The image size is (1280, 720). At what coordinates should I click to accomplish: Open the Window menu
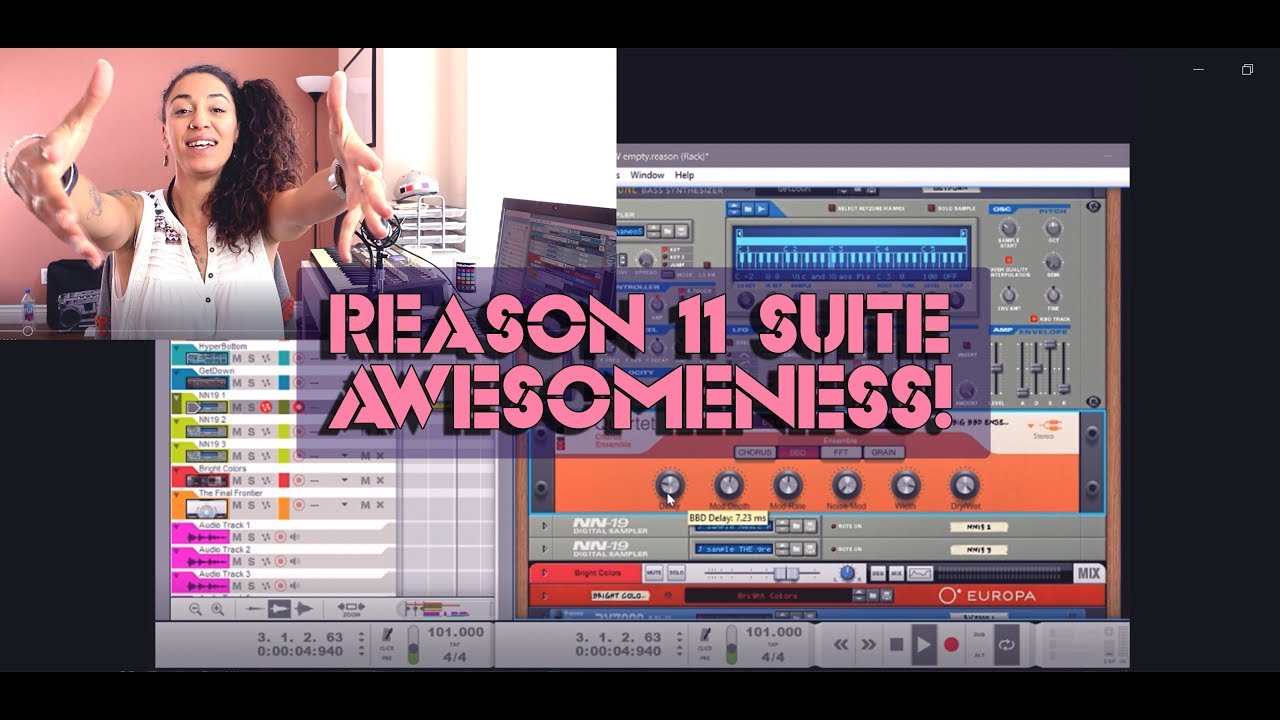click(647, 175)
